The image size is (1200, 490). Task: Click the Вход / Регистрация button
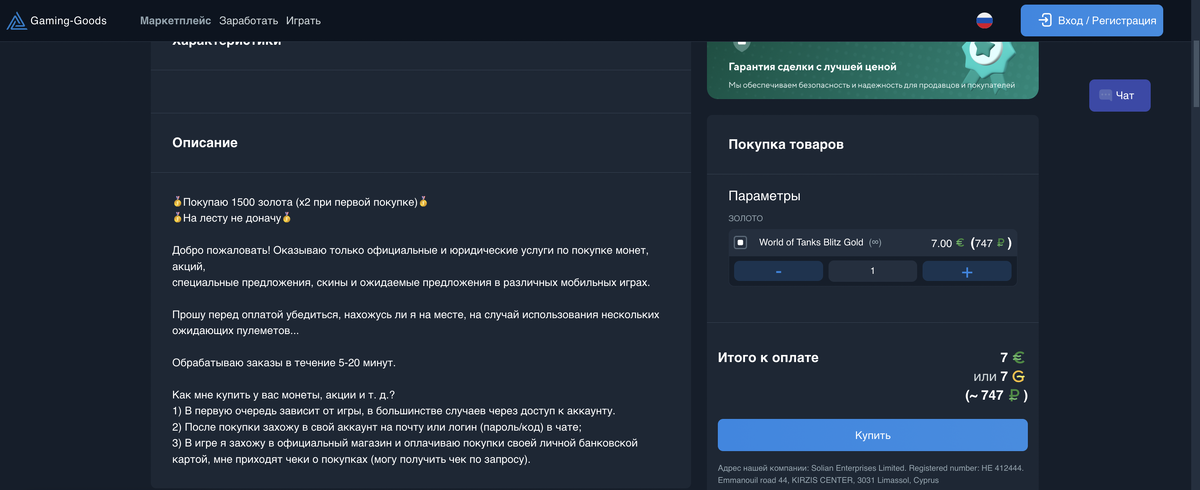pos(1091,20)
